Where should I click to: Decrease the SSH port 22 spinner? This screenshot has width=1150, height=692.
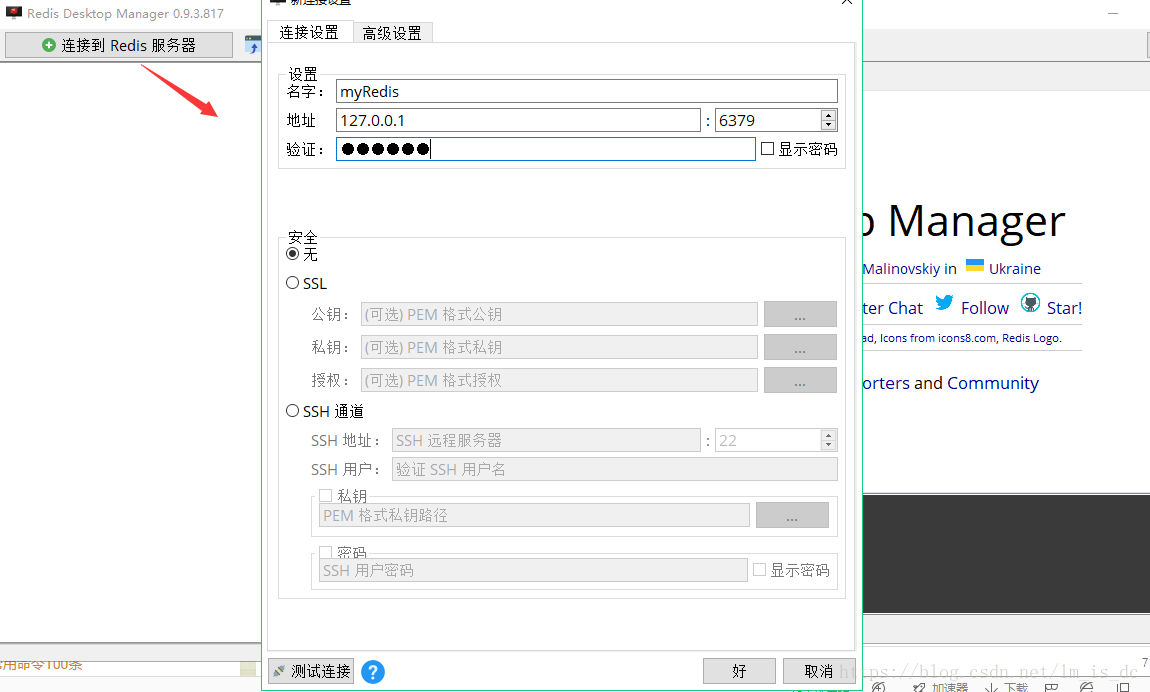[x=829, y=446]
